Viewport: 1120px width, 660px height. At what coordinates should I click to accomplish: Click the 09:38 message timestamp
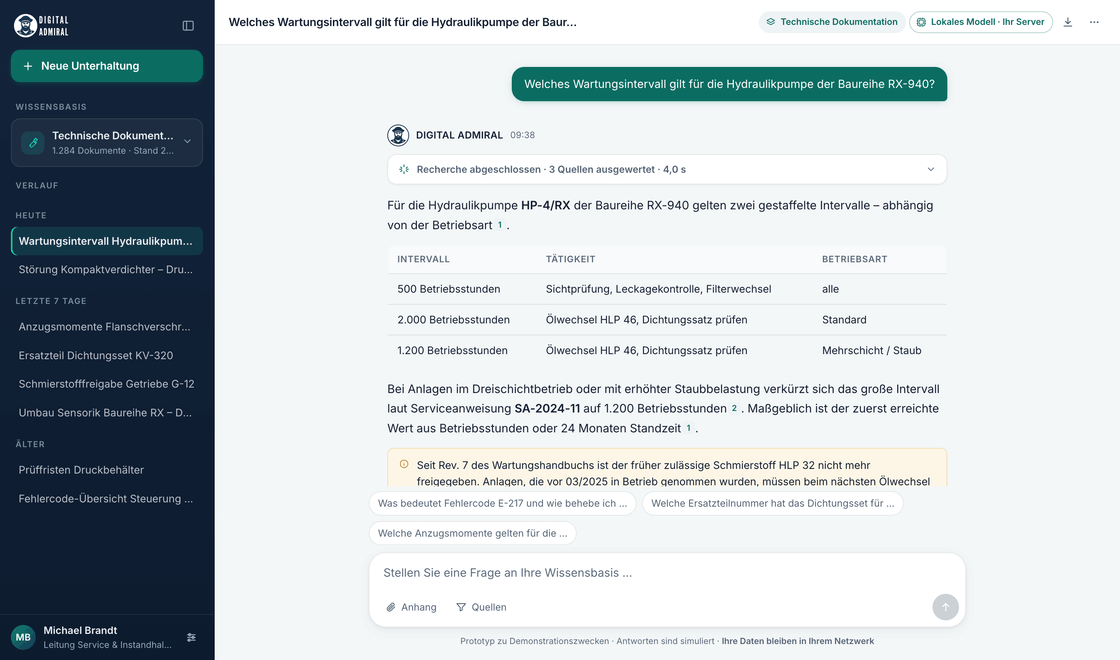522,135
